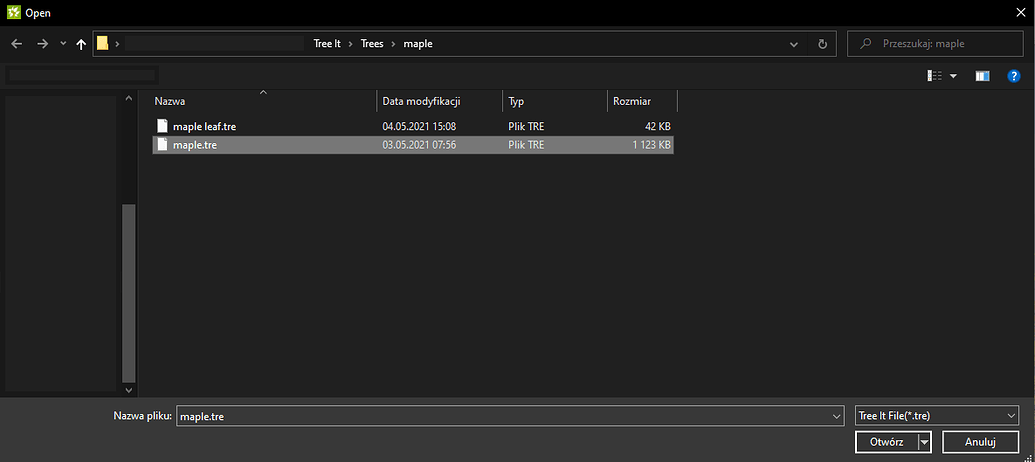
Task: Click the view layout icon
Action: (935, 76)
